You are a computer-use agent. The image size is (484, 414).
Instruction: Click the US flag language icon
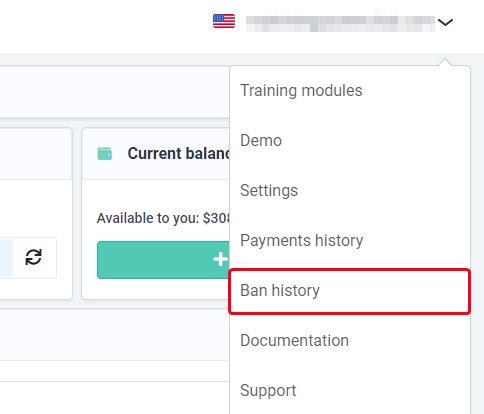click(x=224, y=21)
